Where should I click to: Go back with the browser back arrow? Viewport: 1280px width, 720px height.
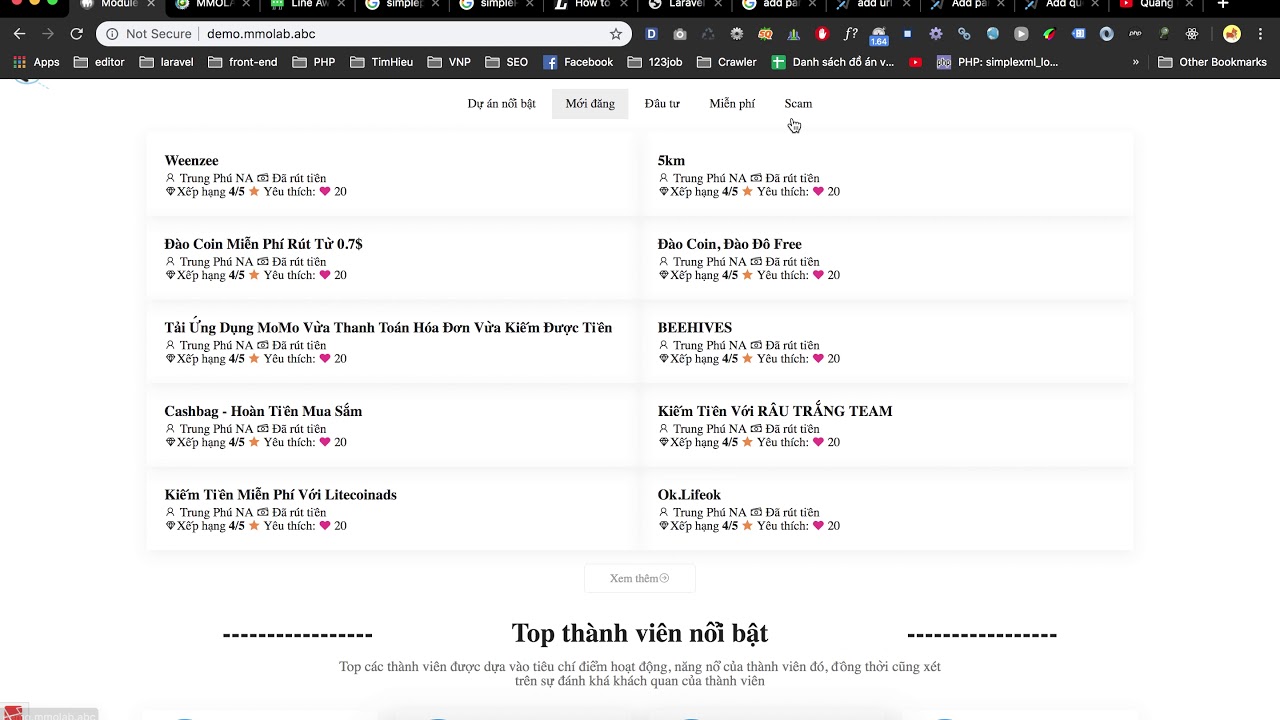(19, 34)
